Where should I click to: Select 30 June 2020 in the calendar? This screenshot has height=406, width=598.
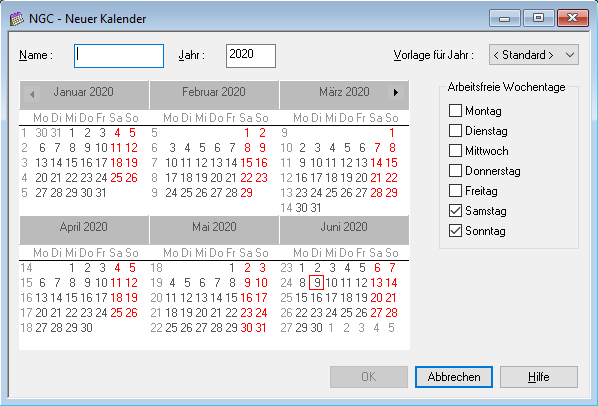(x=316, y=328)
